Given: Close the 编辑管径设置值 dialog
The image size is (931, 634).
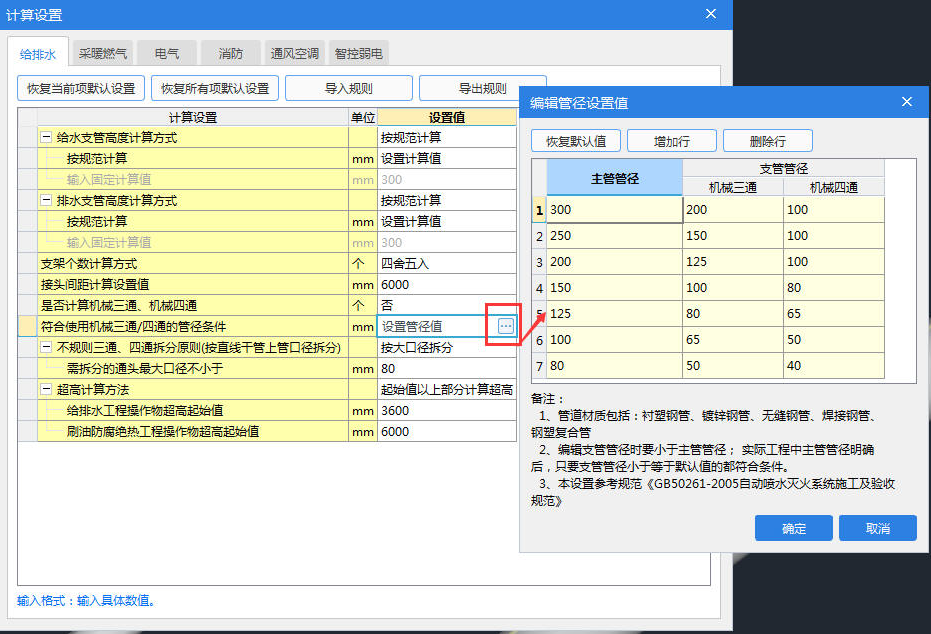Looking at the screenshot, I should coord(907,102).
